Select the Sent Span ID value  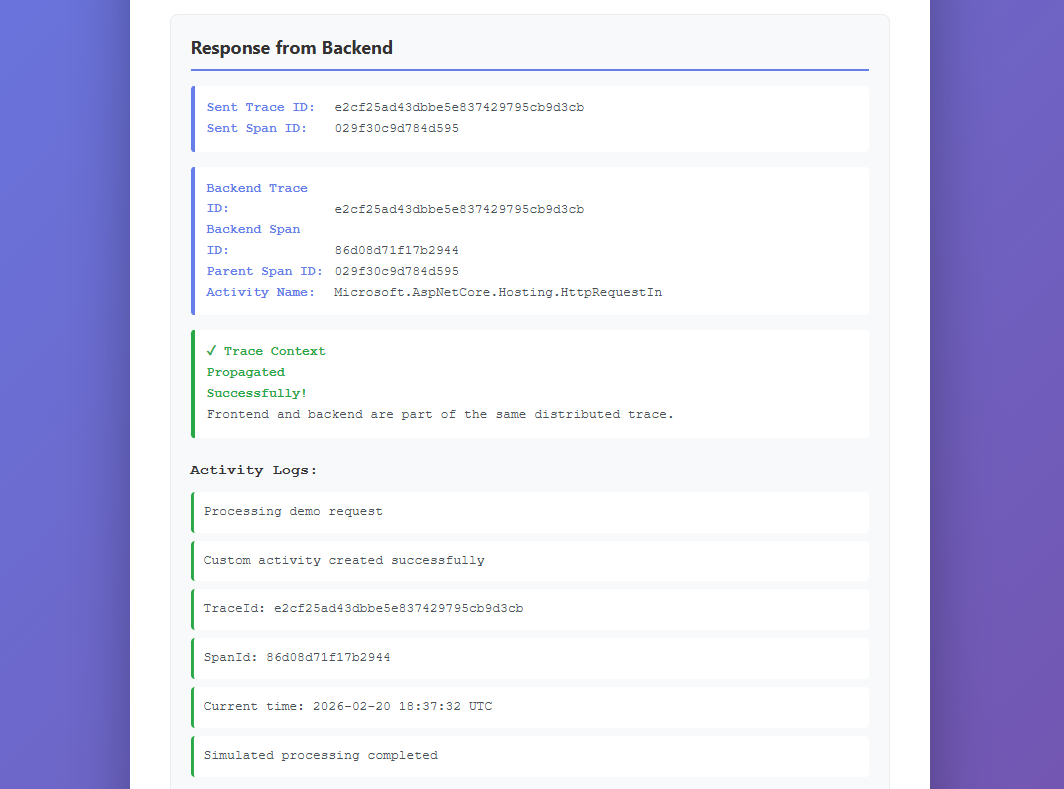pos(397,128)
